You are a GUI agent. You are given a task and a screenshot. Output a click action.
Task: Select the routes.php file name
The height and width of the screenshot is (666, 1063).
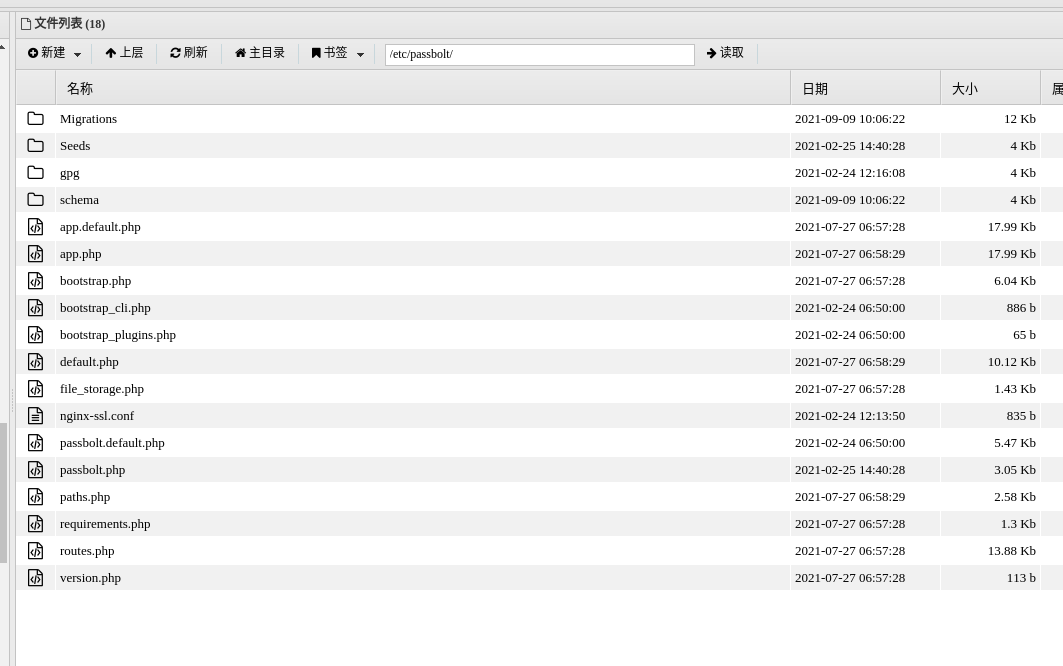(x=87, y=551)
